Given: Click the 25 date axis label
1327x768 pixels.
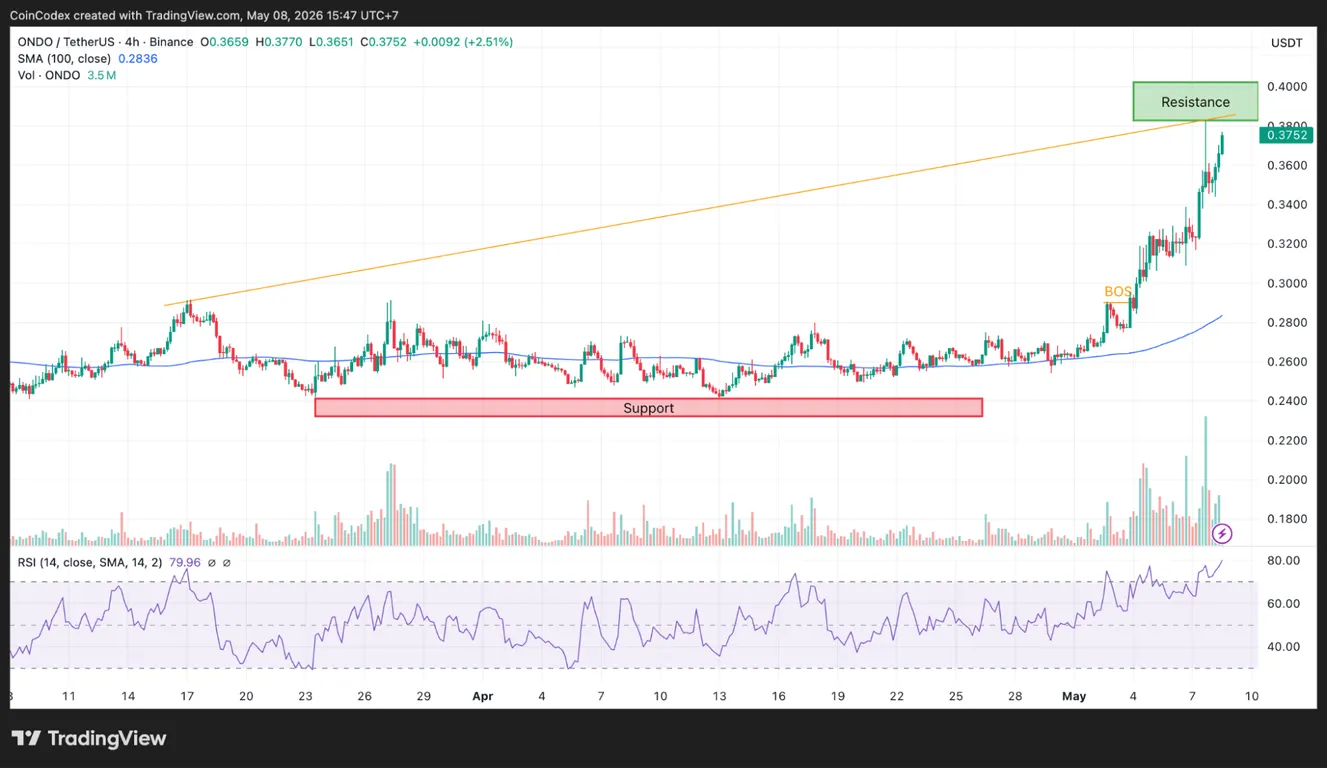Looking at the screenshot, I should 956,696.
